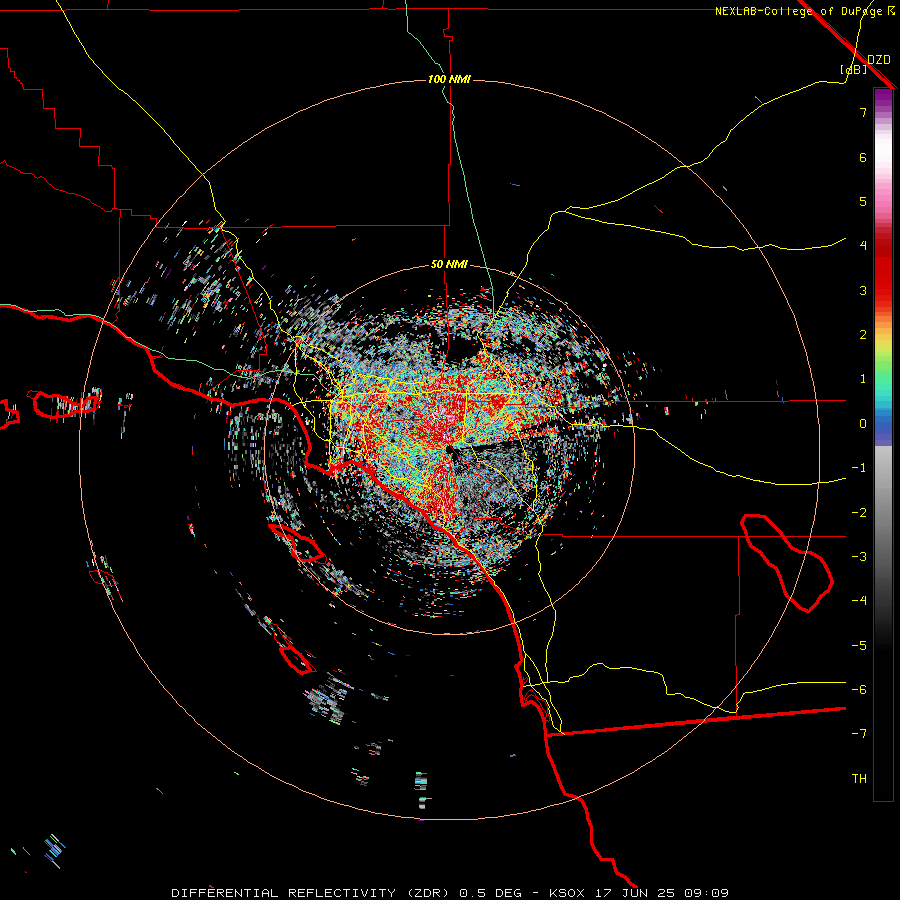
Task: Click the 3 value on color scale
Action: [x=863, y=290]
